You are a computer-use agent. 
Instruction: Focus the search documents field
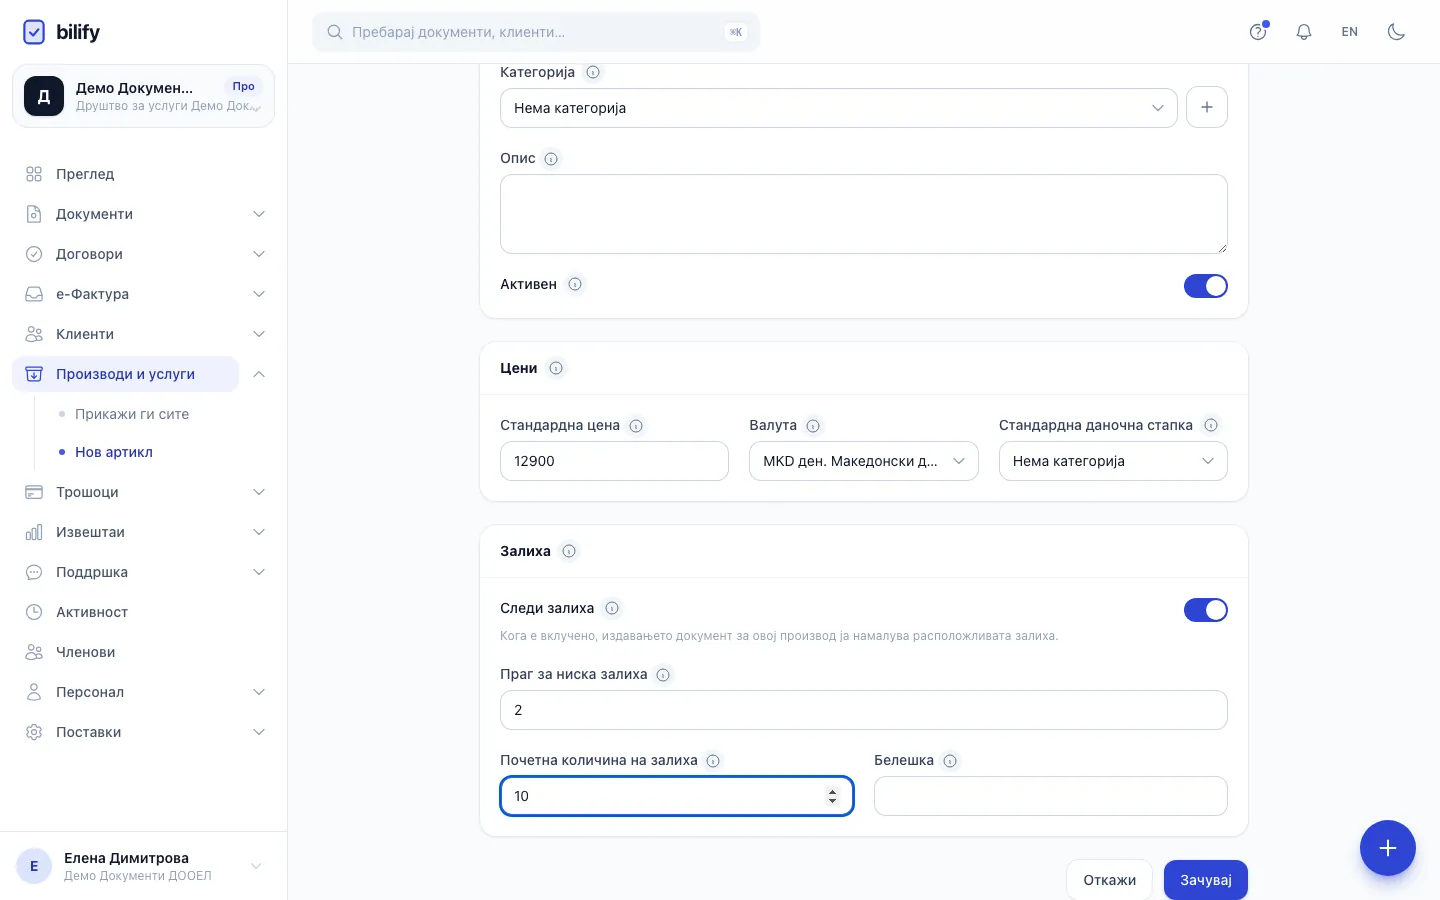[536, 32]
